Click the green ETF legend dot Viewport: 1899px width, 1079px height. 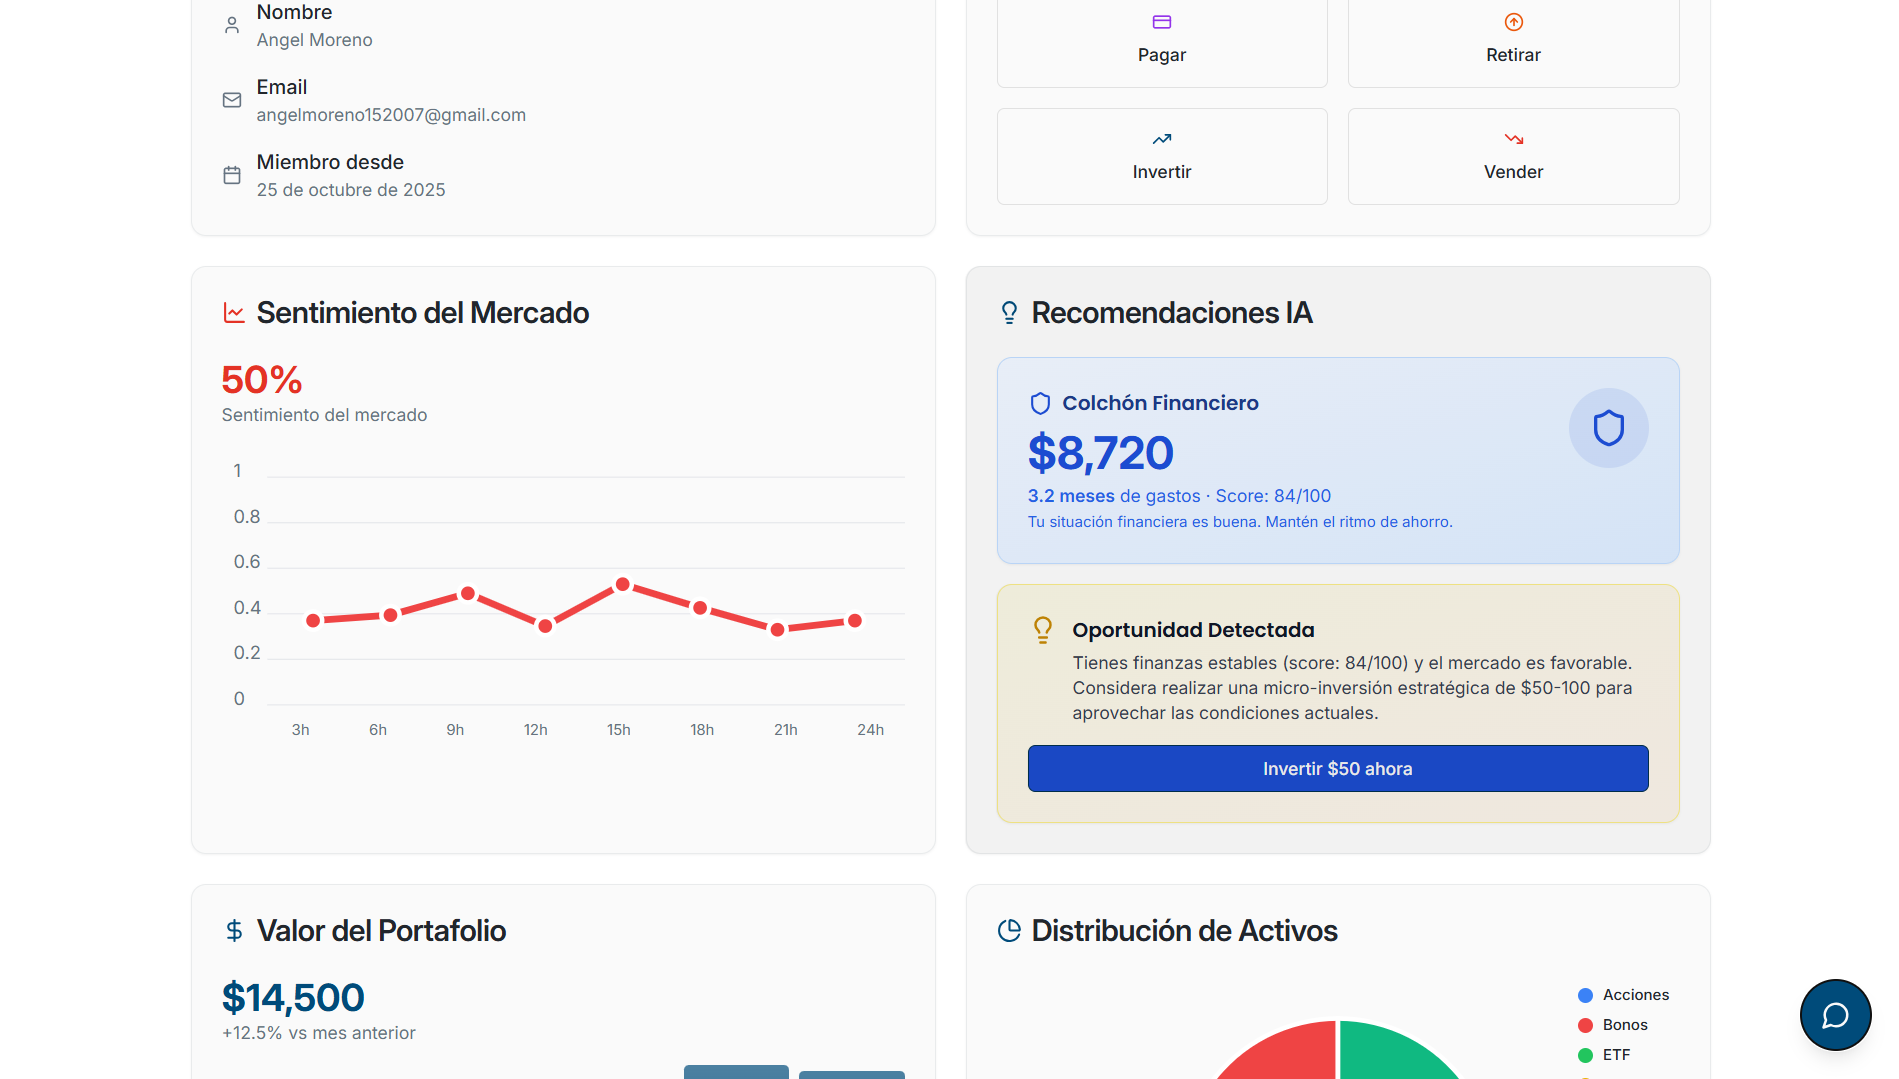(x=1585, y=1055)
